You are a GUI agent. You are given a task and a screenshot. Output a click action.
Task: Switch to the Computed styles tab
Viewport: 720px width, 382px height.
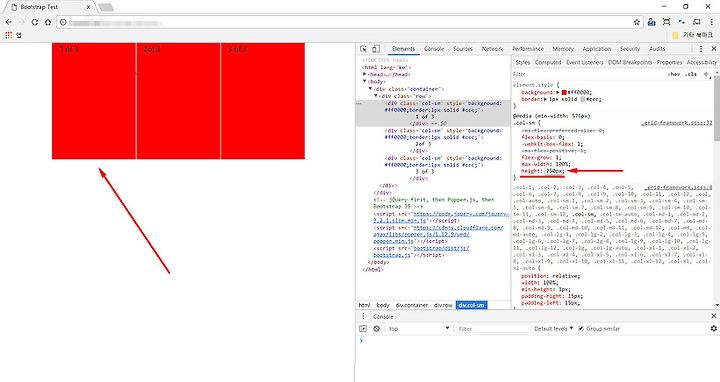(548, 62)
